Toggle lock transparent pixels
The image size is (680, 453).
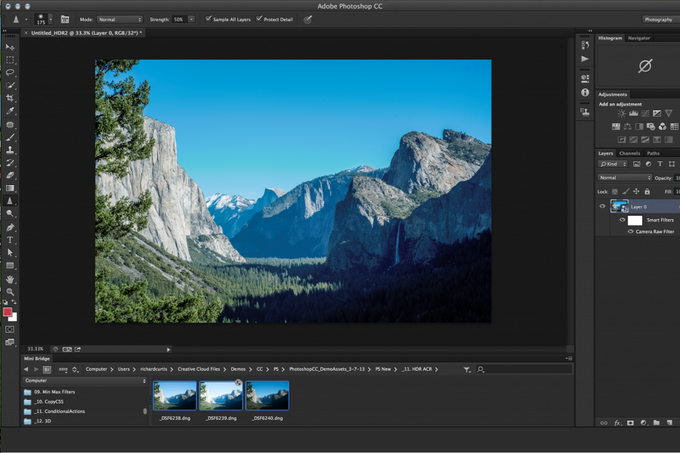(615, 191)
